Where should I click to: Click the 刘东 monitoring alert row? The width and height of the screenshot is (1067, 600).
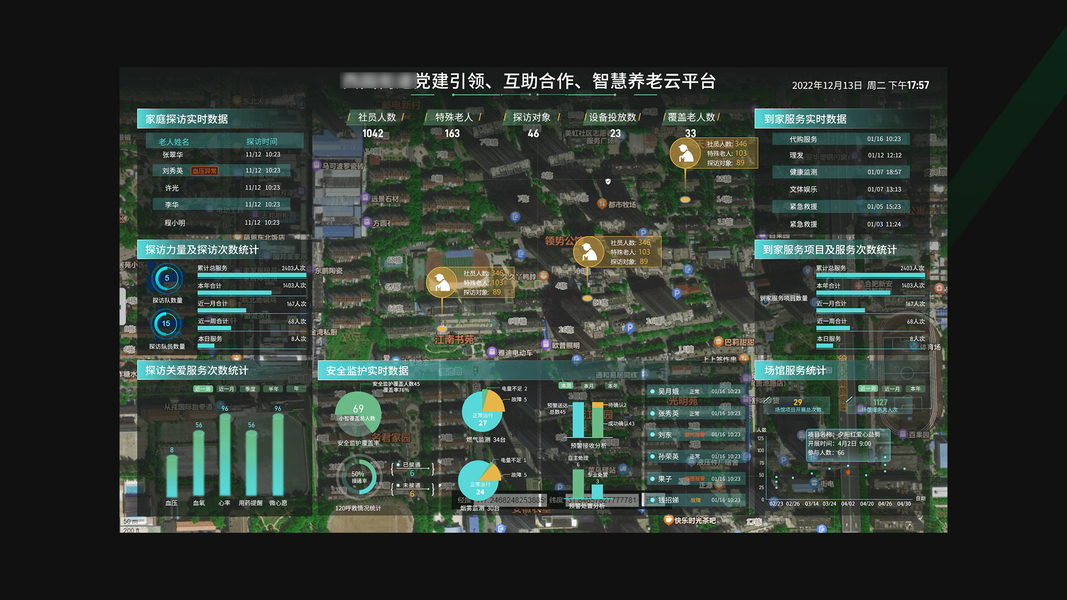point(695,435)
